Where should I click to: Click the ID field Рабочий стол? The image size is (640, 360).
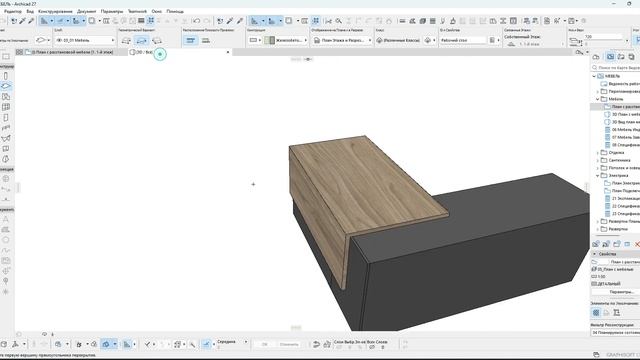(x=463, y=40)
